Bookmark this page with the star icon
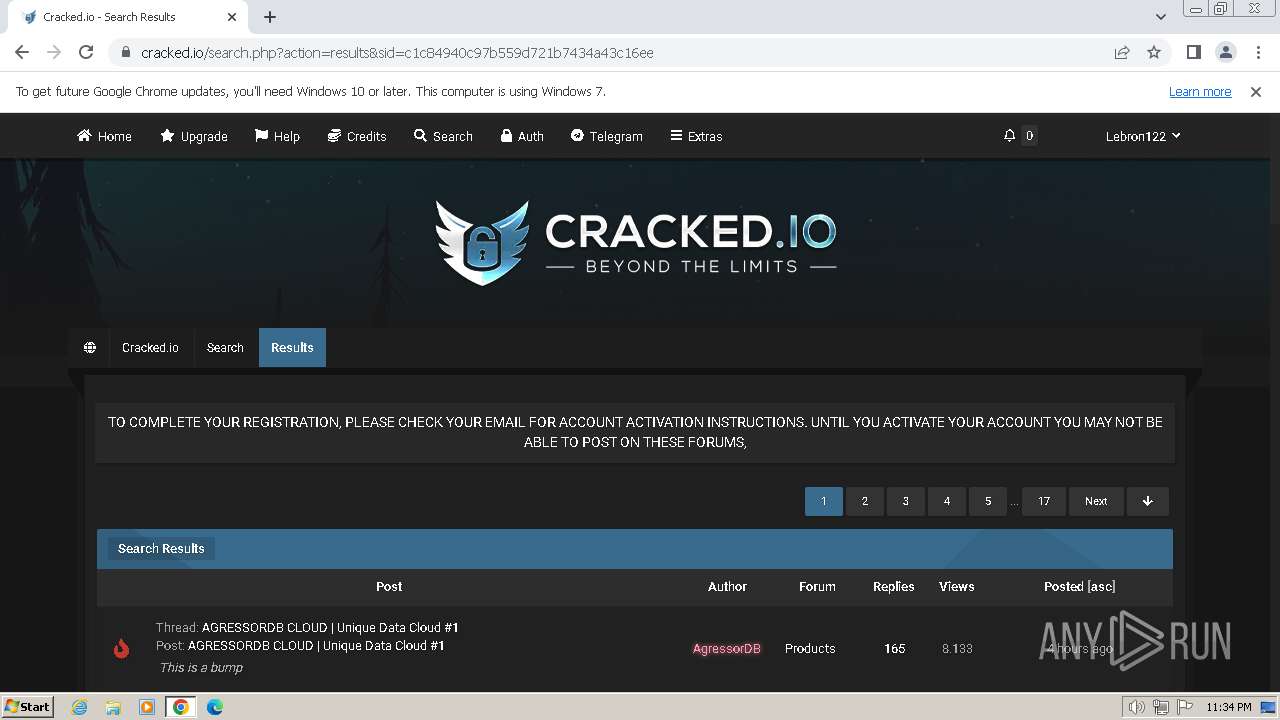Image resolution: width=1280 pixels, height=720 pixels. 1154,52
